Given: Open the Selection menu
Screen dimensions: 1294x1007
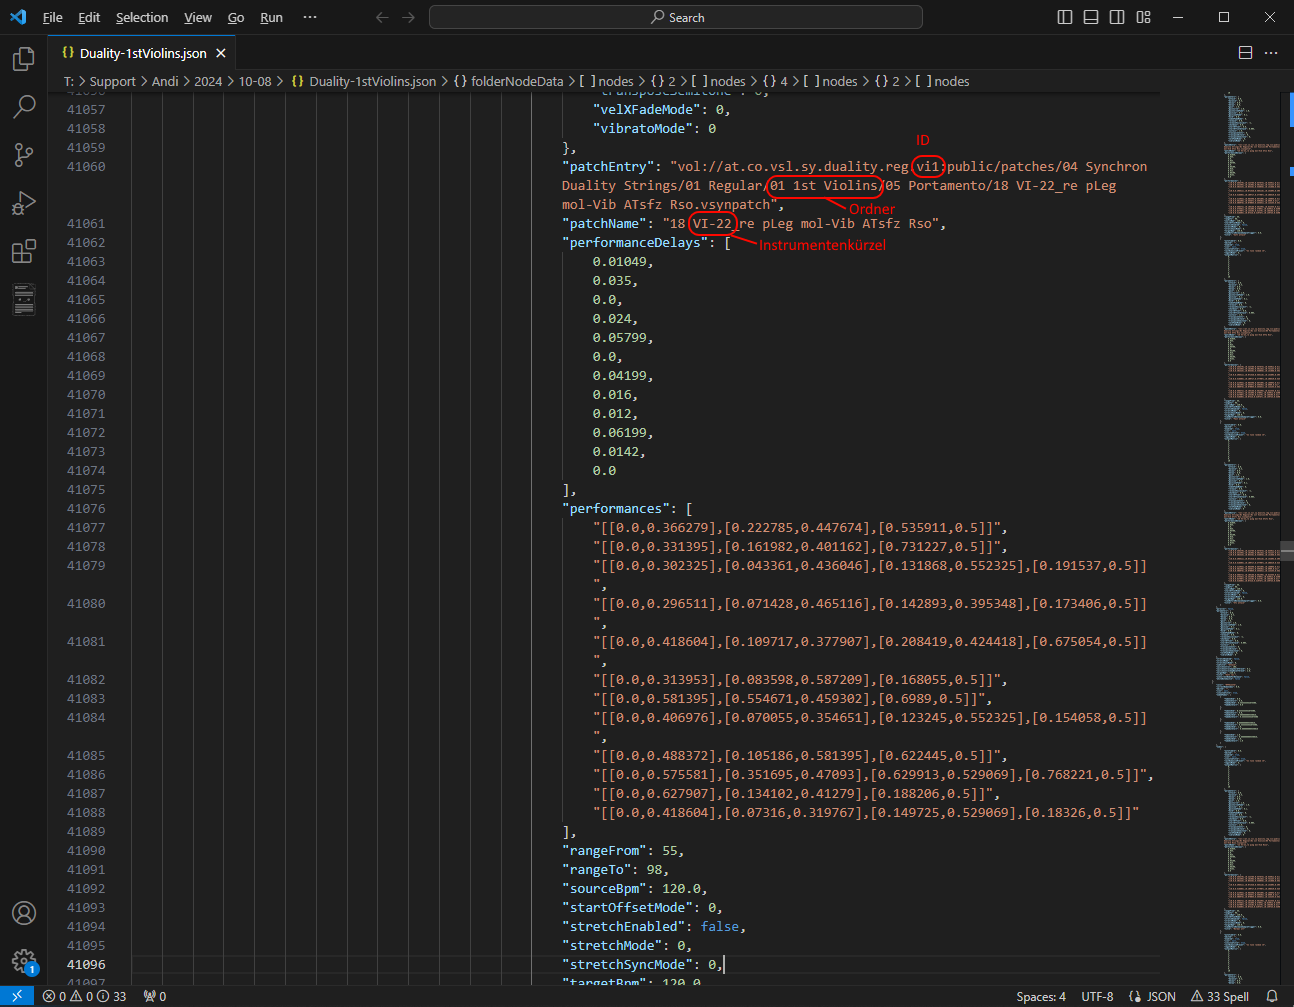Looking at the screenshot, I should [x=142, y=17].
